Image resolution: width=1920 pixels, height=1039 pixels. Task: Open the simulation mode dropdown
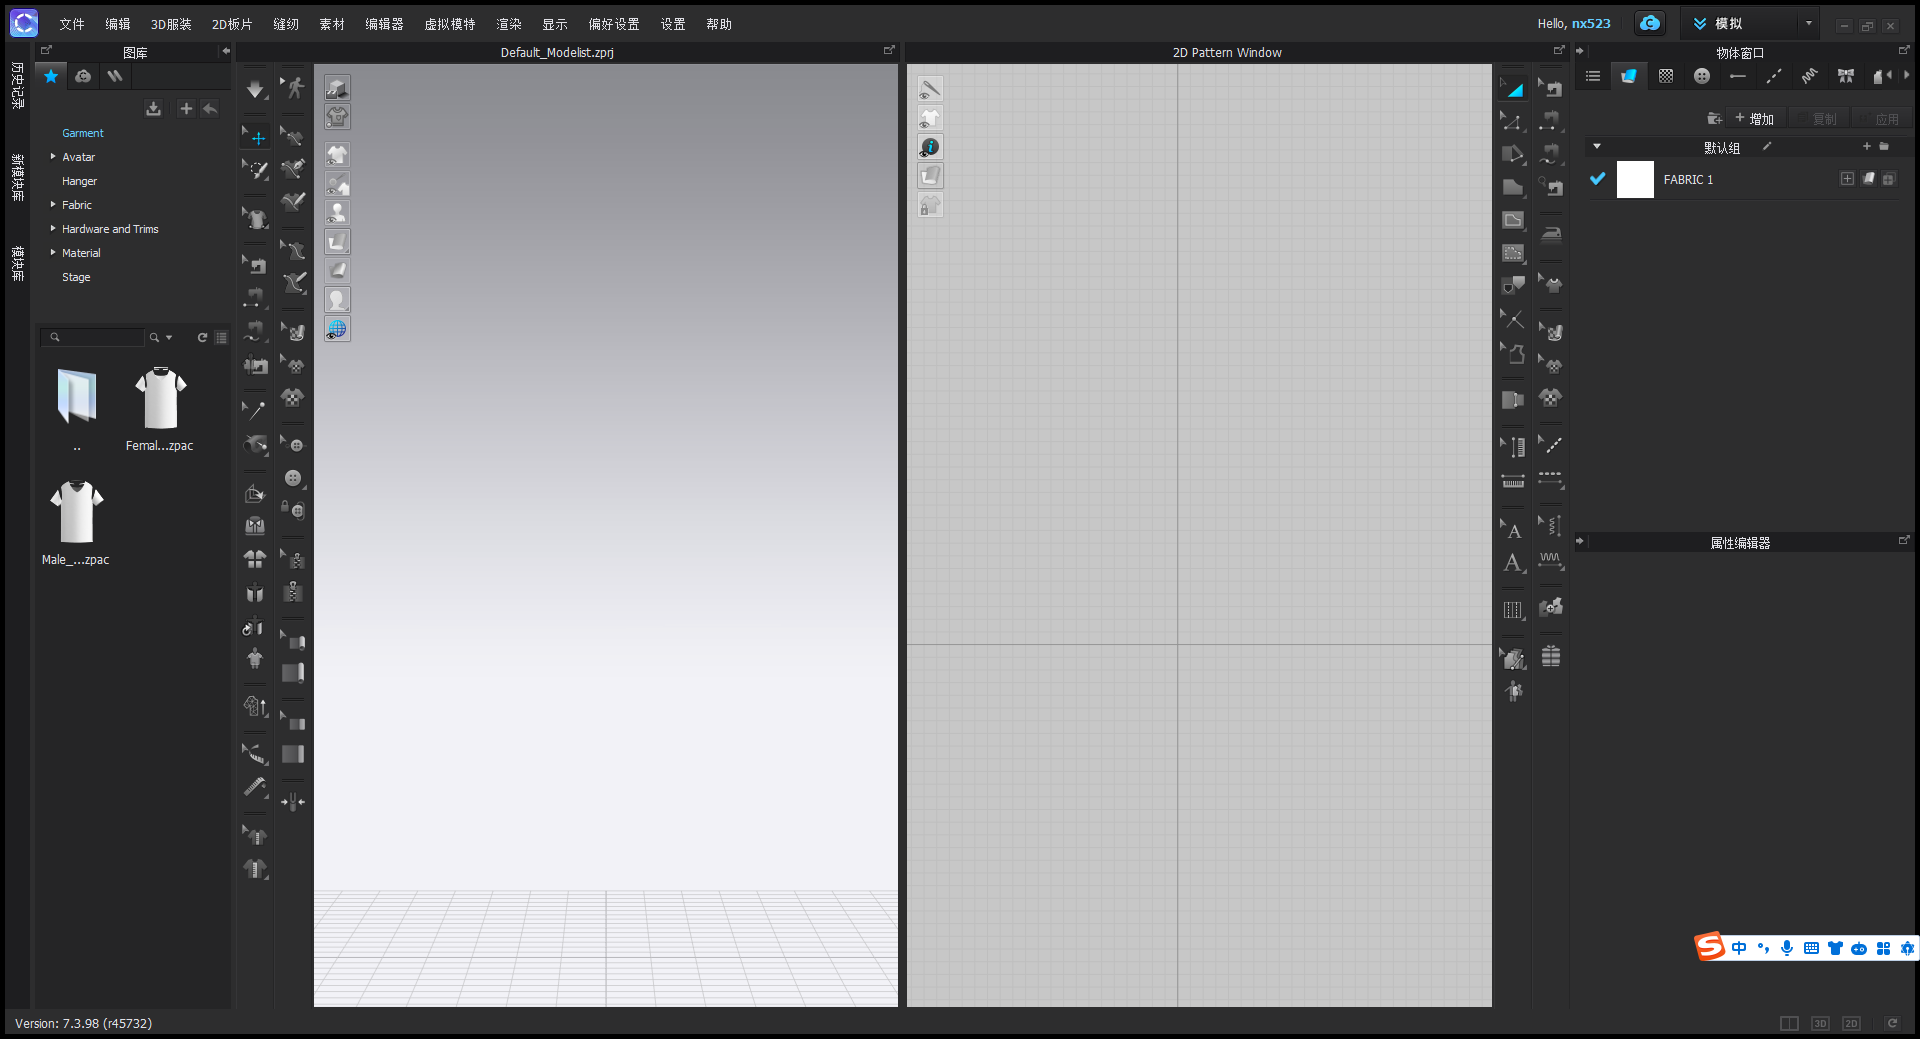1808,23
